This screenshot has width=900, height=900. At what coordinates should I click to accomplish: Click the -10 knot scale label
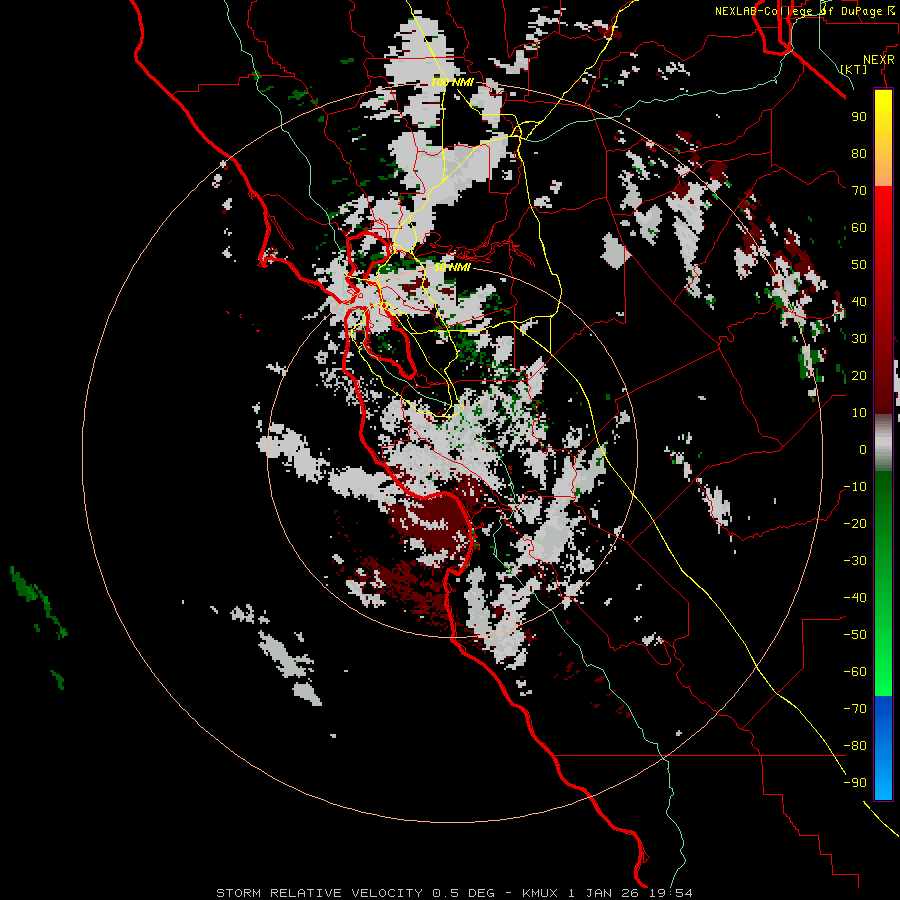(x=855, y=487)
